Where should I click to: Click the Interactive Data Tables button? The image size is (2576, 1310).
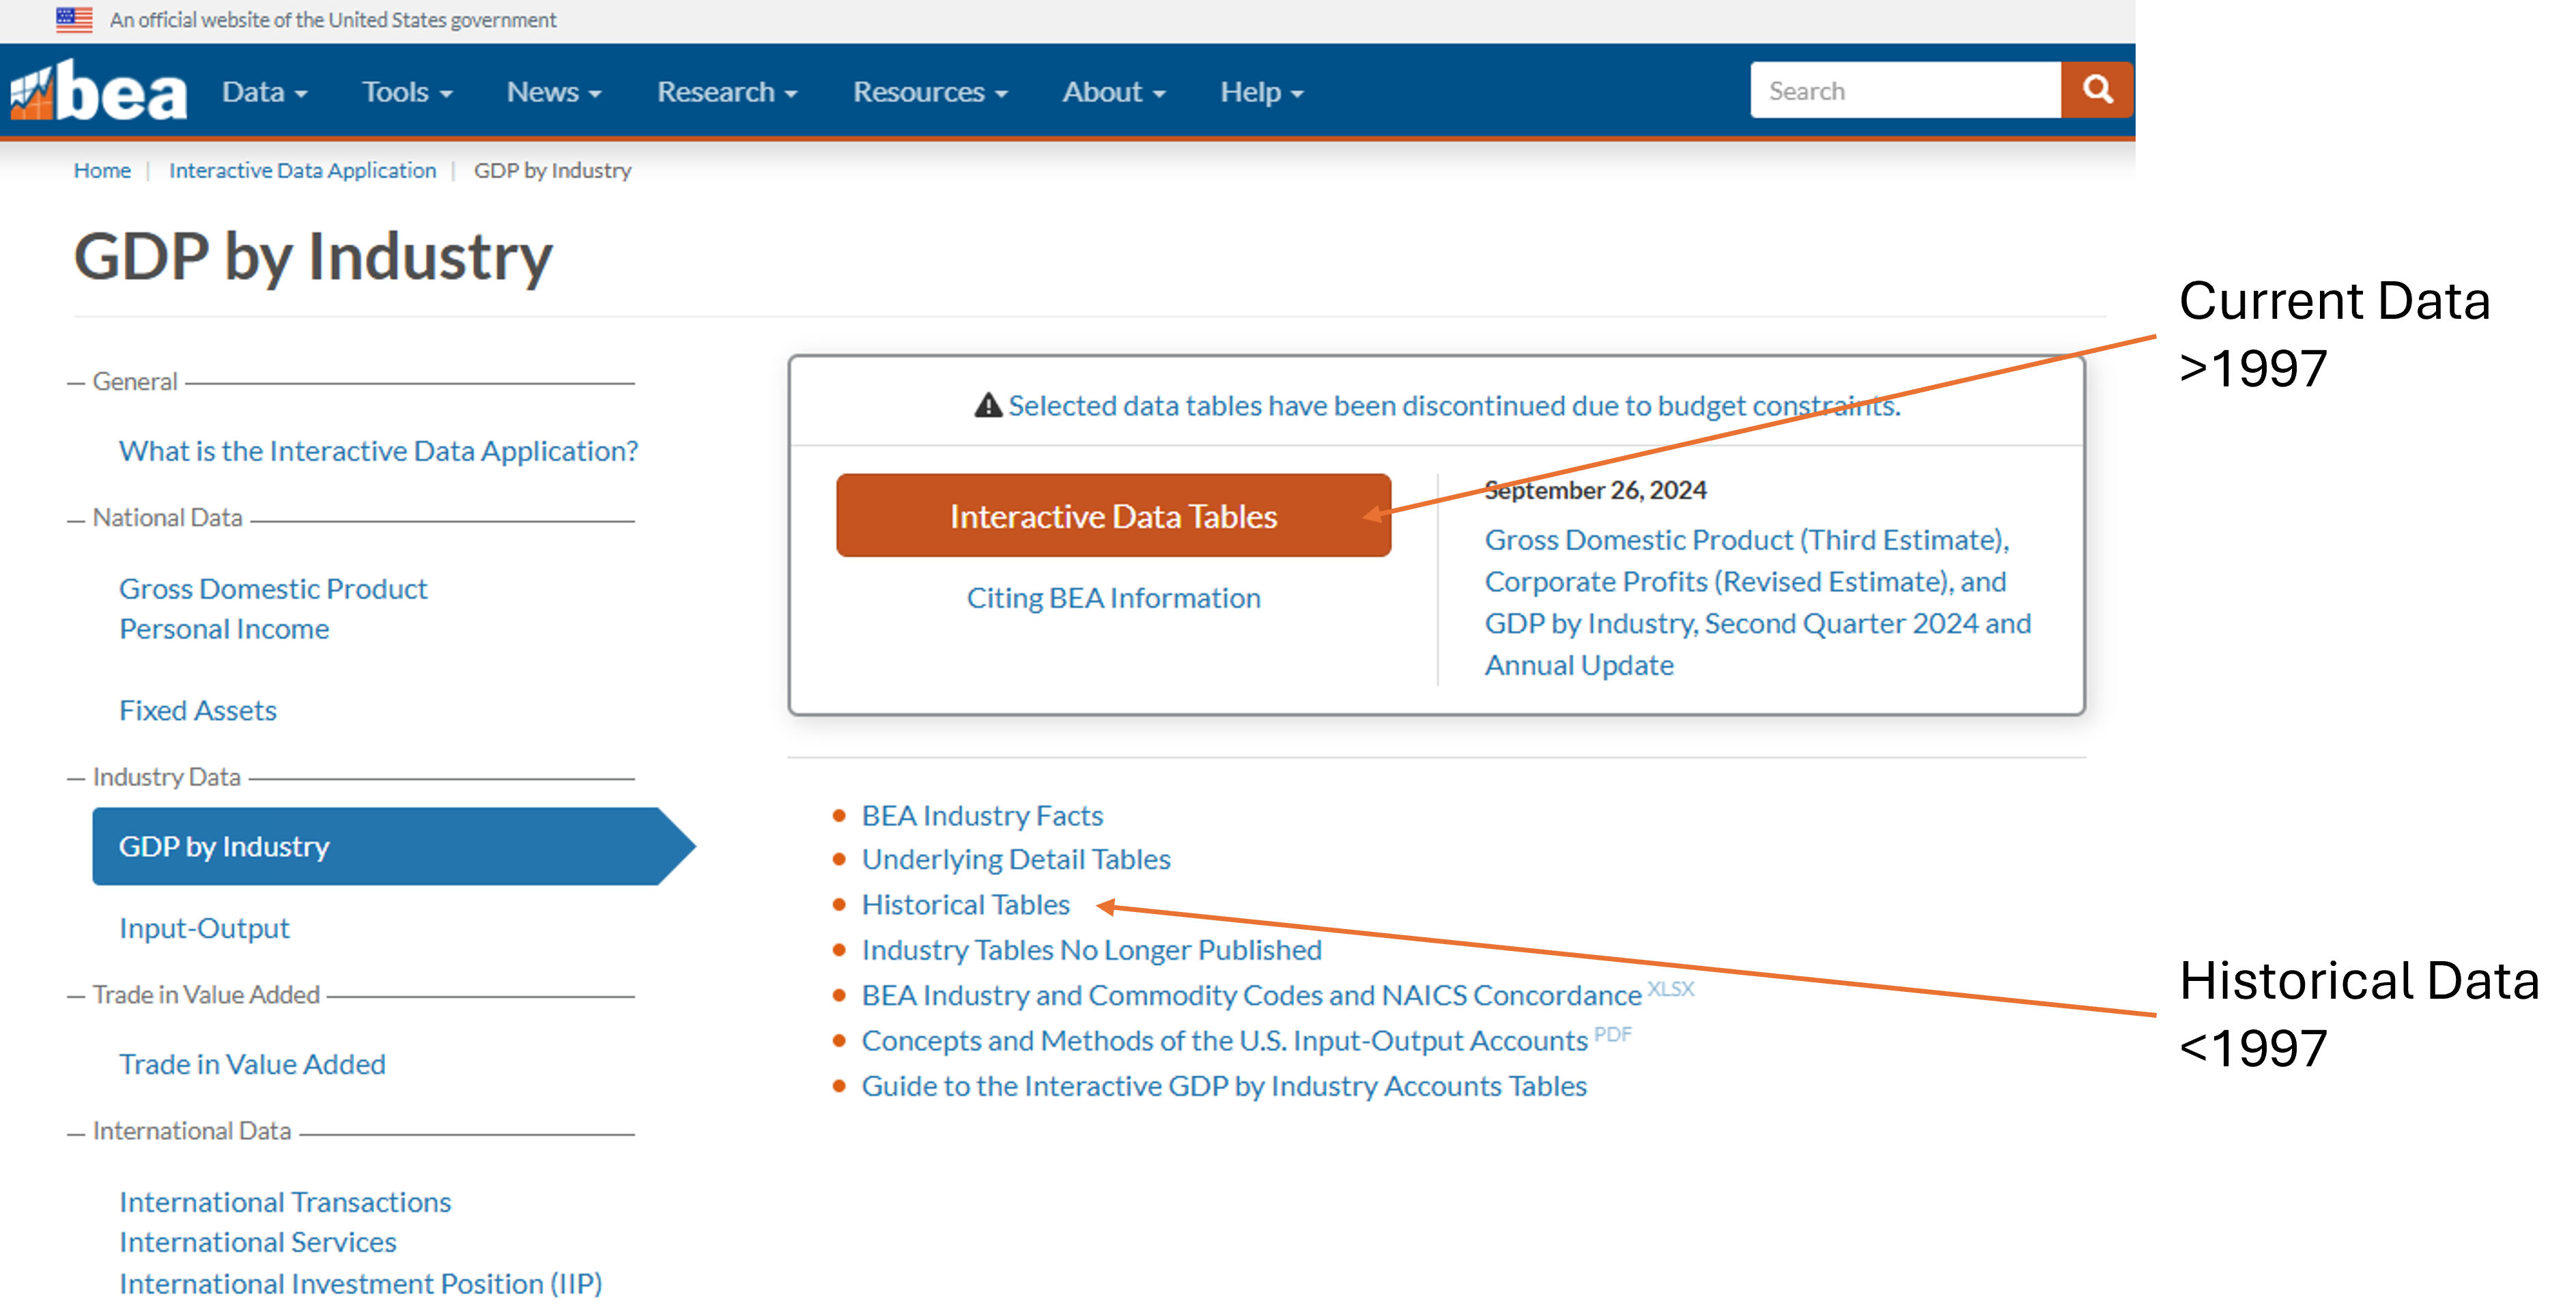pyautogui.click(x=1113, y=515)
